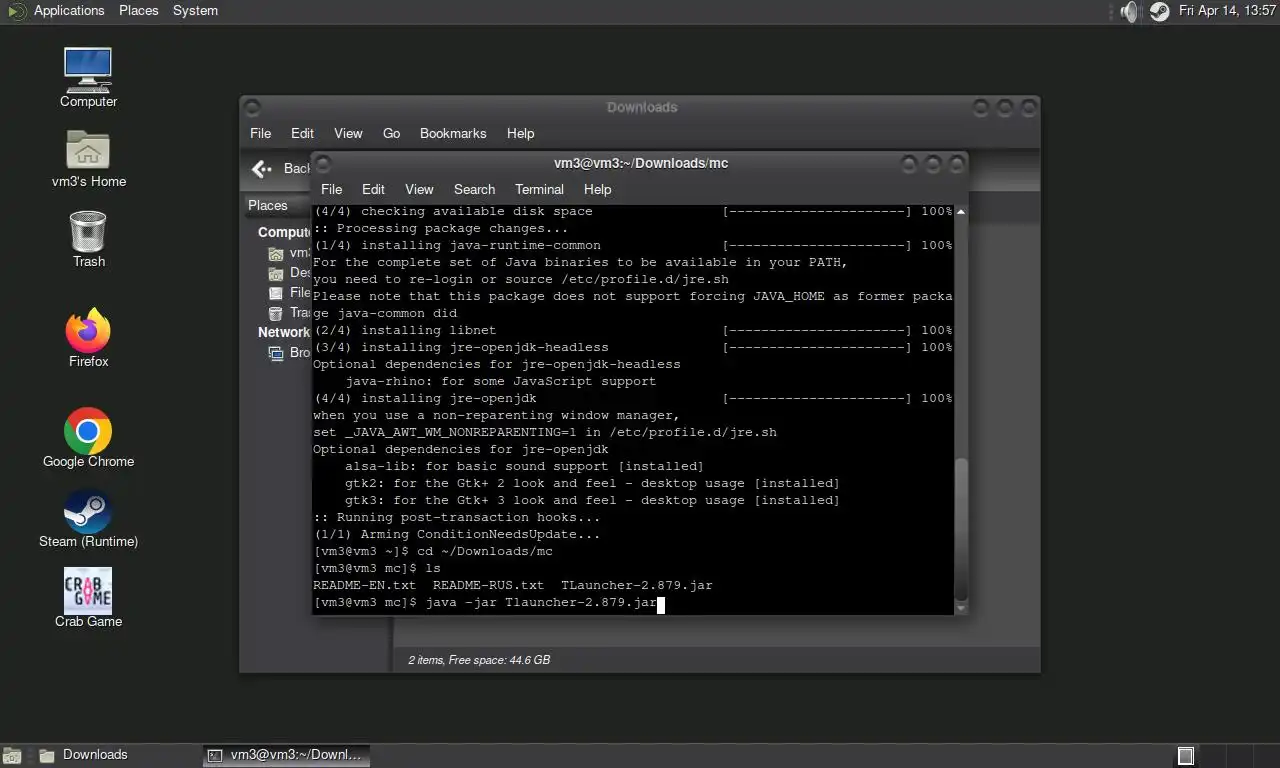The image size is (1280, 768).
Task: Click the distro logo icon in the top panel
Action: pyautogui.click(x=16, y=11)
